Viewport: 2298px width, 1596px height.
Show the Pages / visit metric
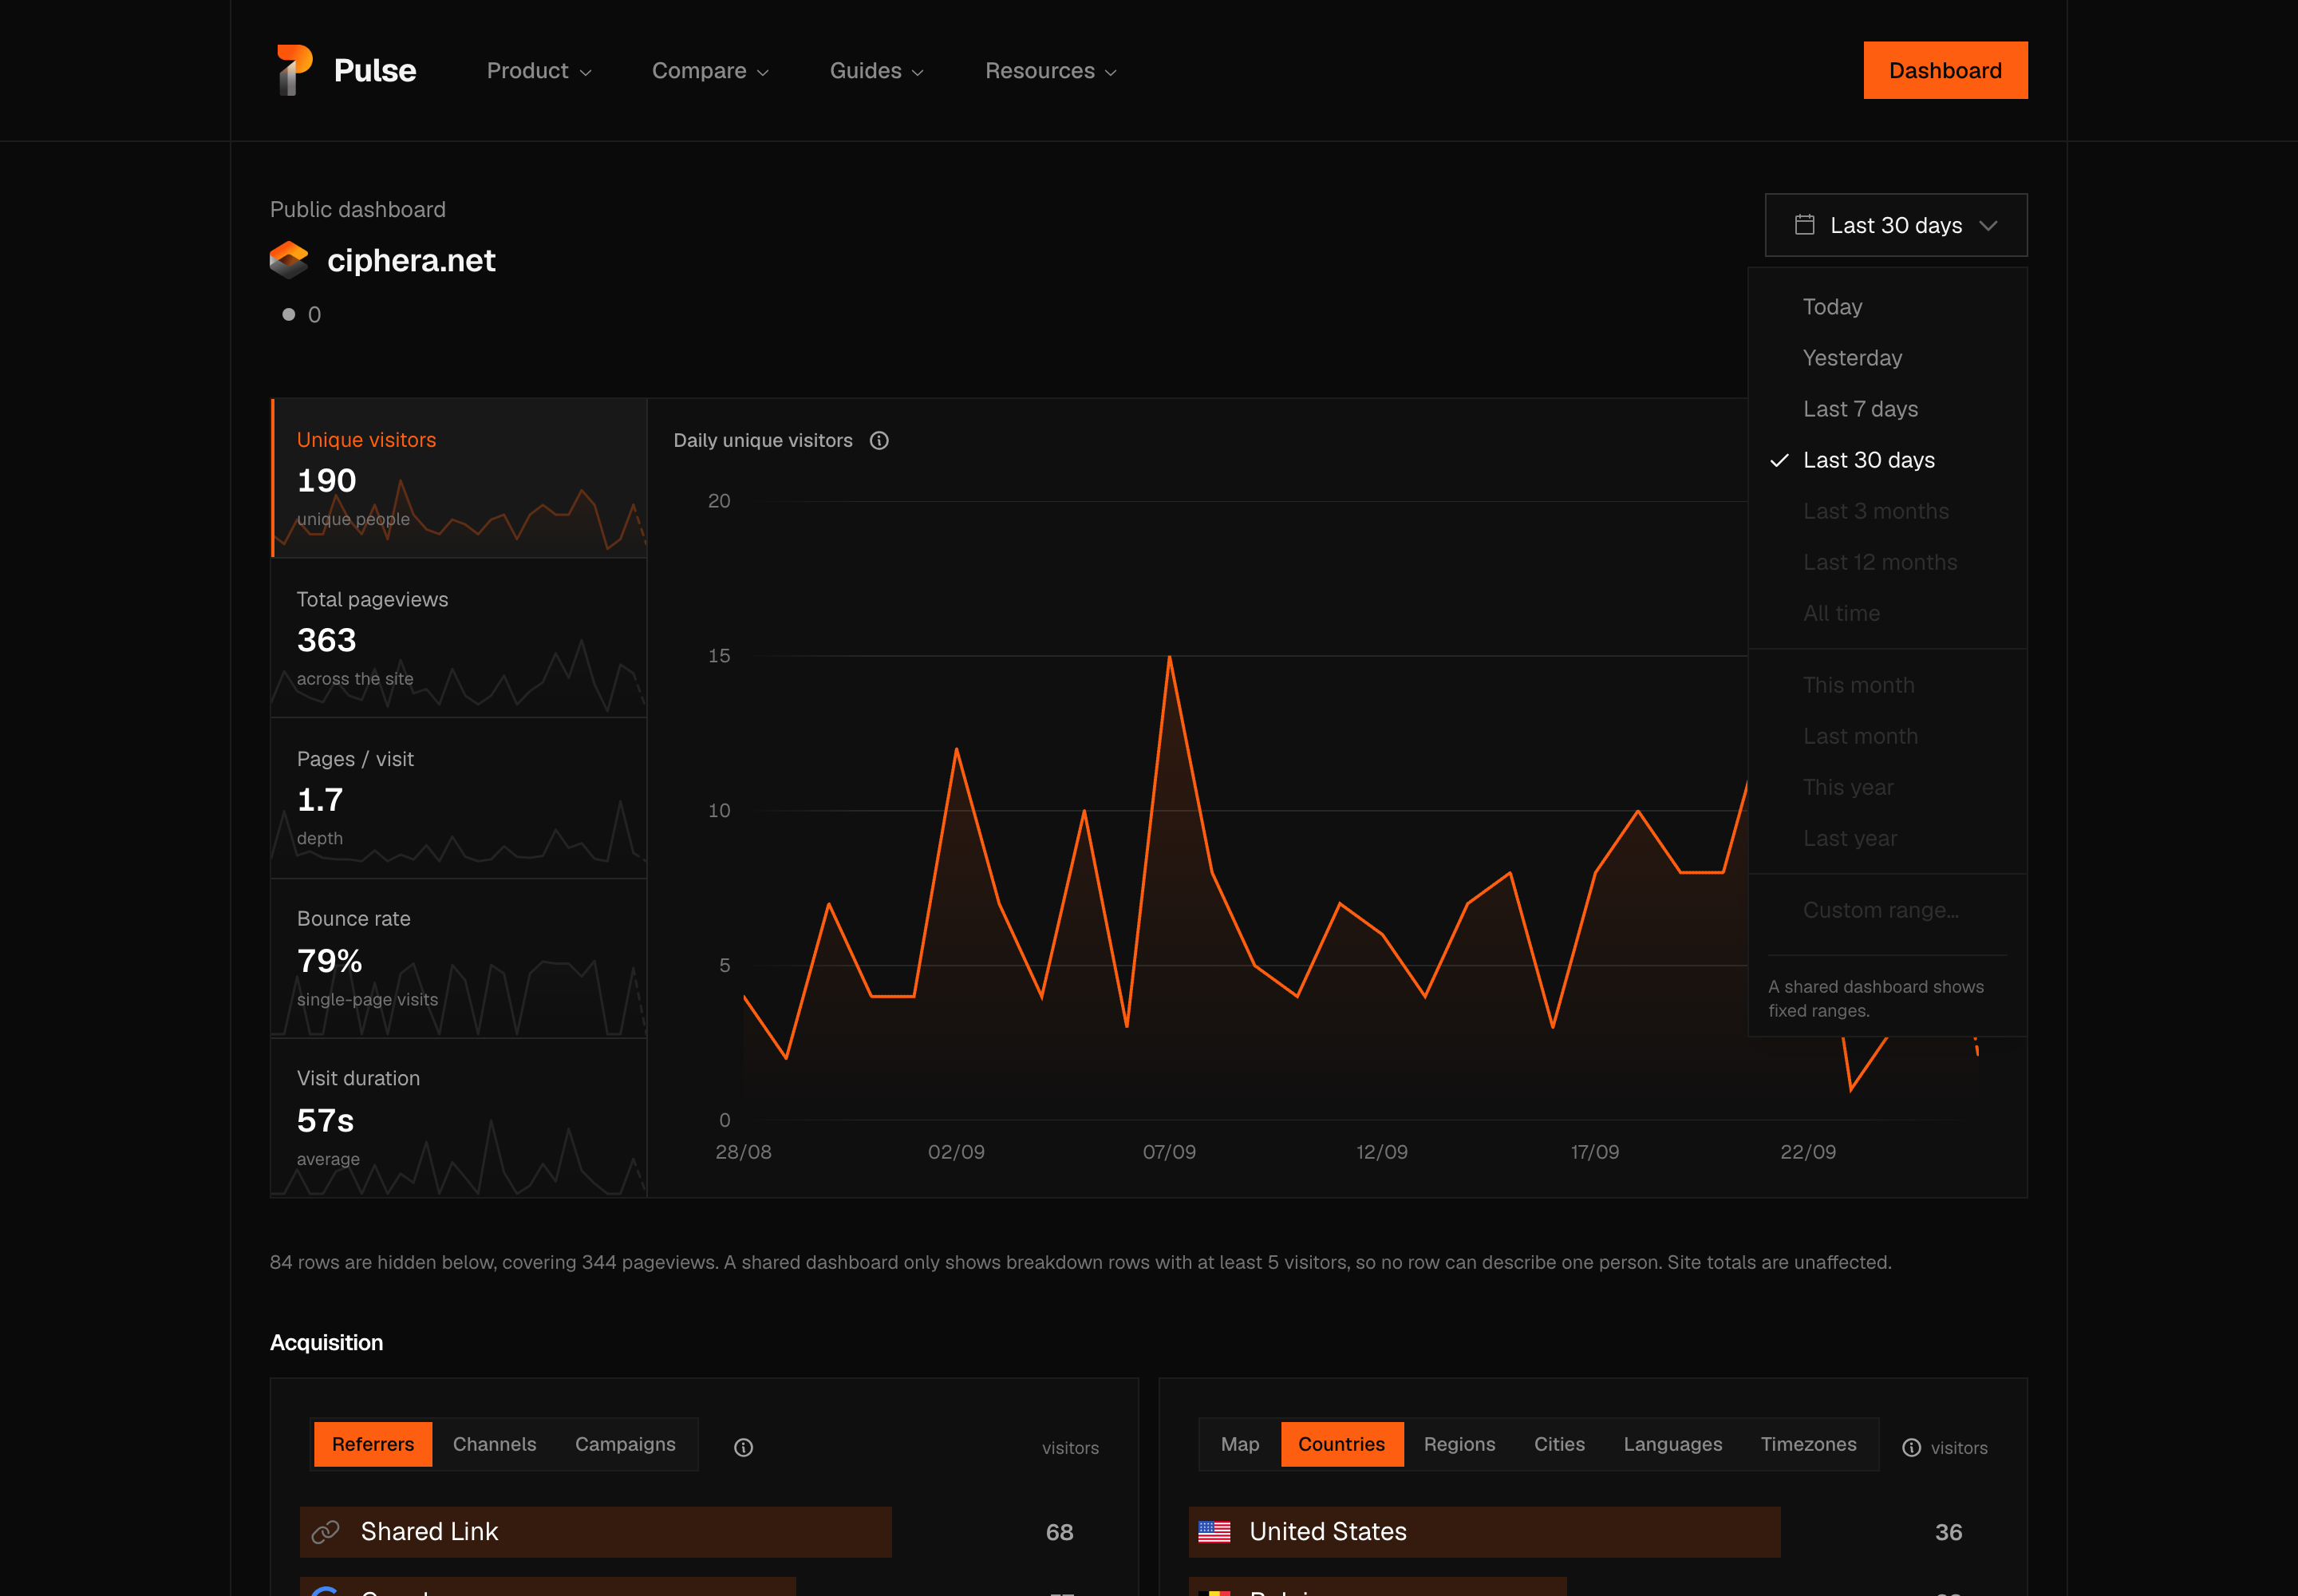pyautogui.click(x=459, y=798)
